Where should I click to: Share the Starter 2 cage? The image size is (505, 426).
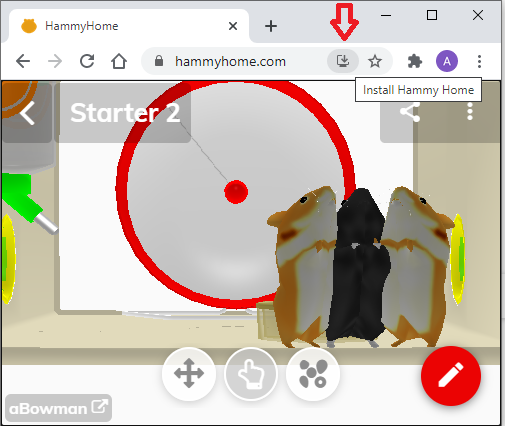[x=410, y=112]
